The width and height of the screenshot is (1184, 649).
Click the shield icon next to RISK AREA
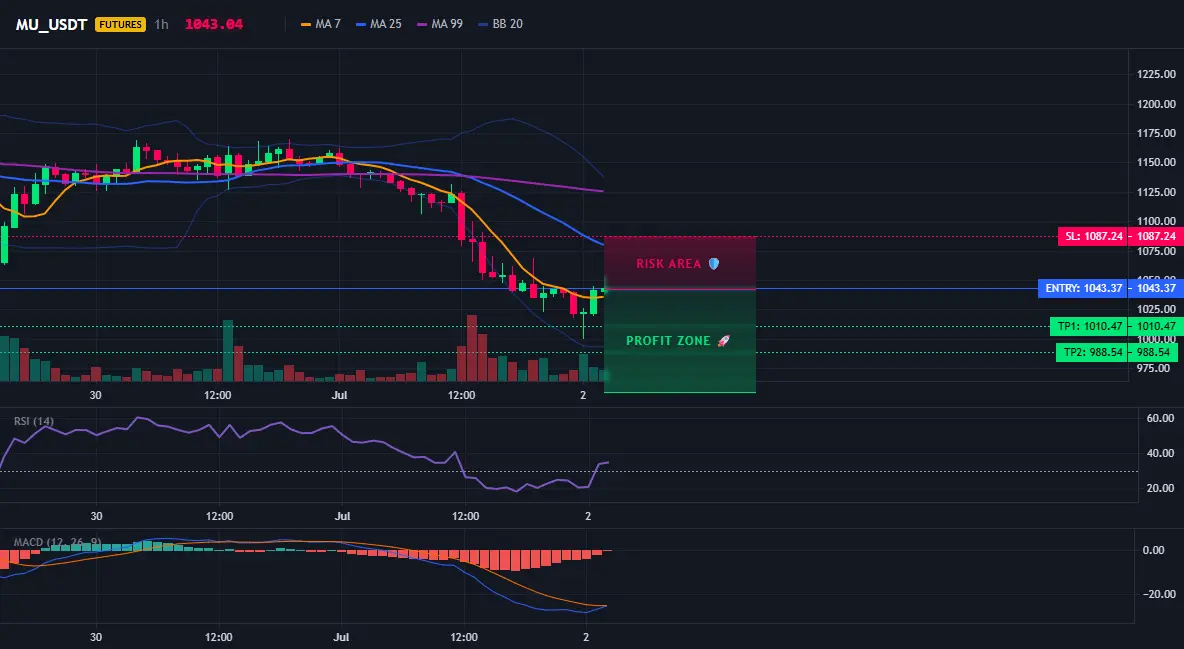click(714, 264)
